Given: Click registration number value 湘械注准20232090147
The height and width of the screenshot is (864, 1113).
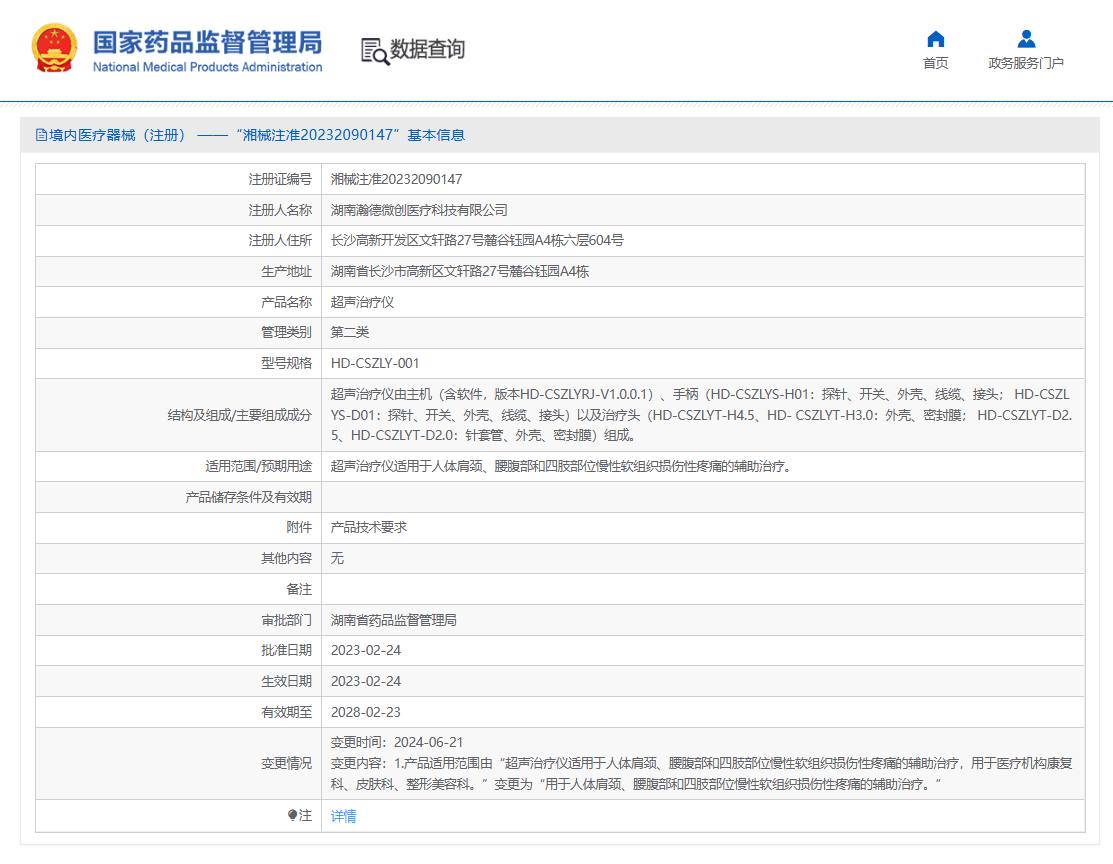Looking at the screenshot, I should [396, 179].
